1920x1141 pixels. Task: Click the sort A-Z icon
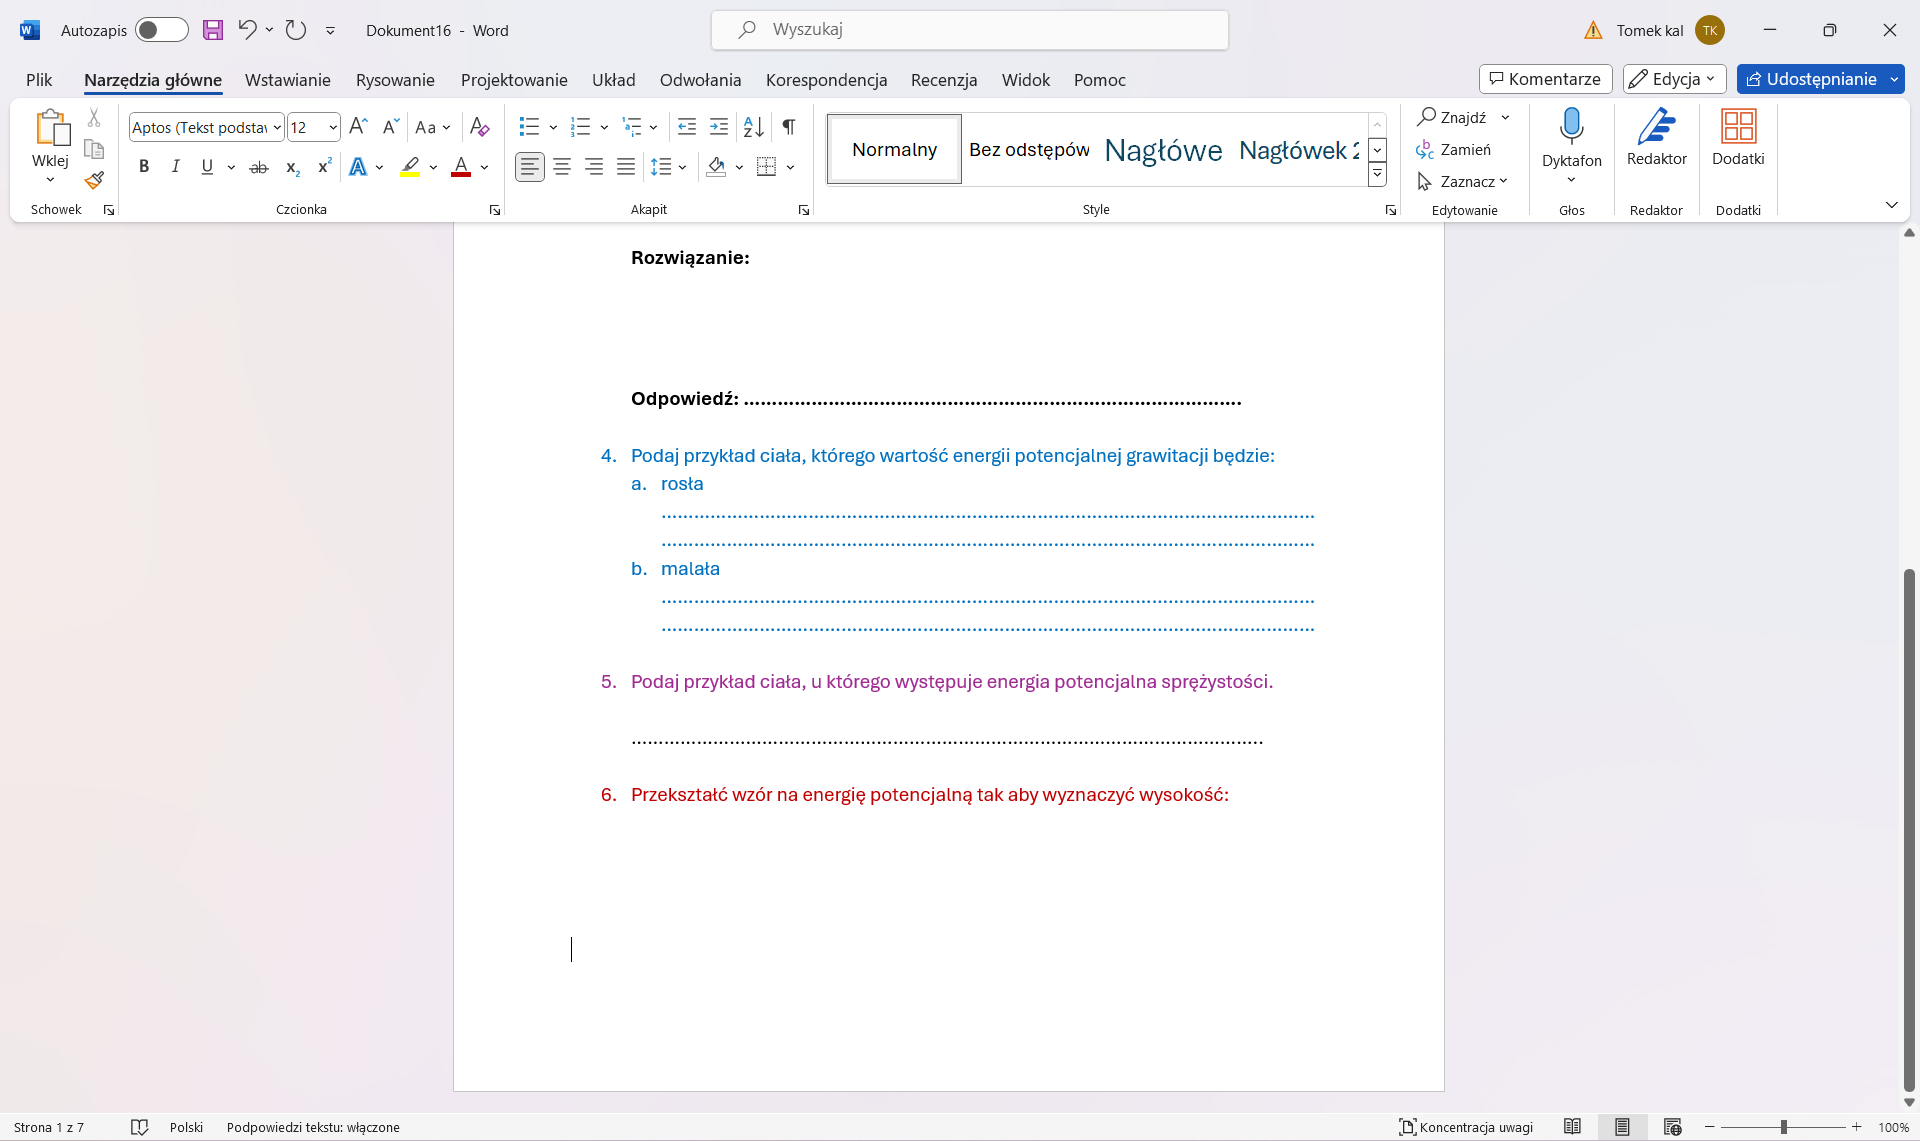pyautogui.click(x=753, y=127)
